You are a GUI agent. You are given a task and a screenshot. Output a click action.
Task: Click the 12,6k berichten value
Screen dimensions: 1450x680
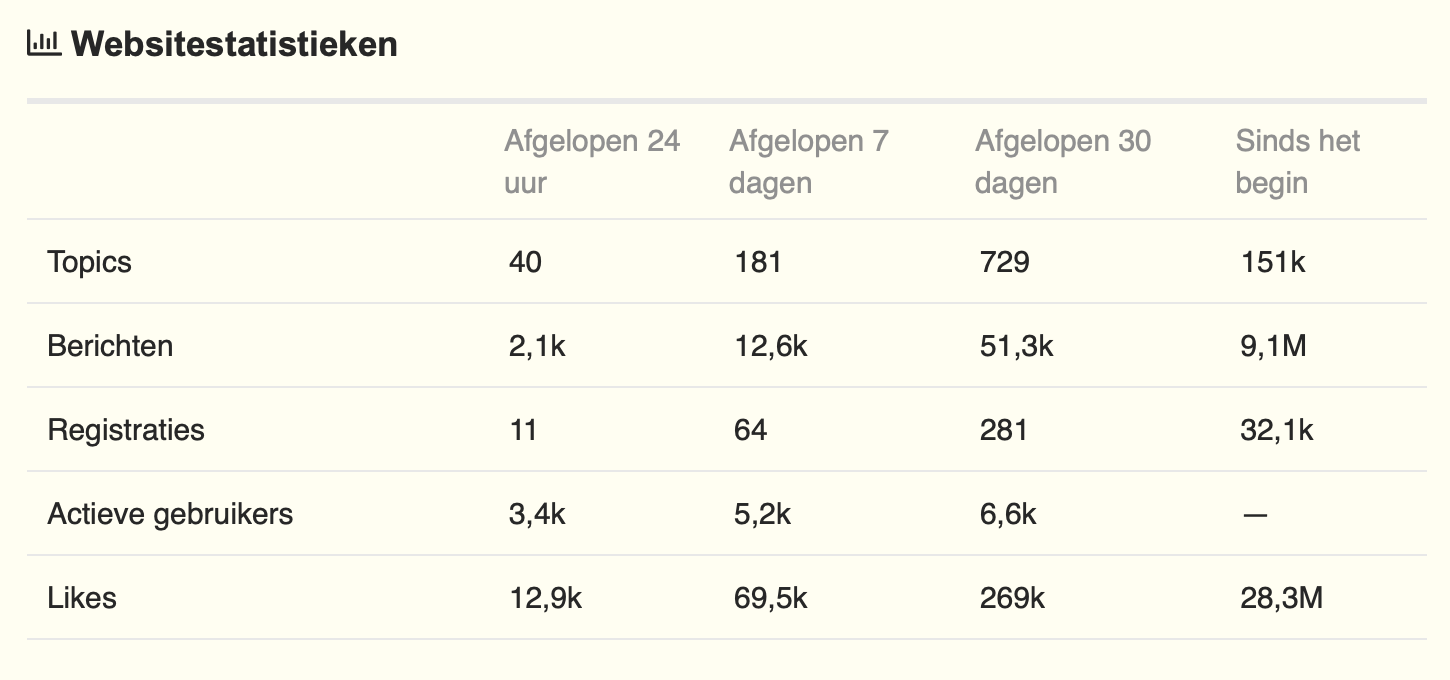pyautogui.click(x=770, y=346)
